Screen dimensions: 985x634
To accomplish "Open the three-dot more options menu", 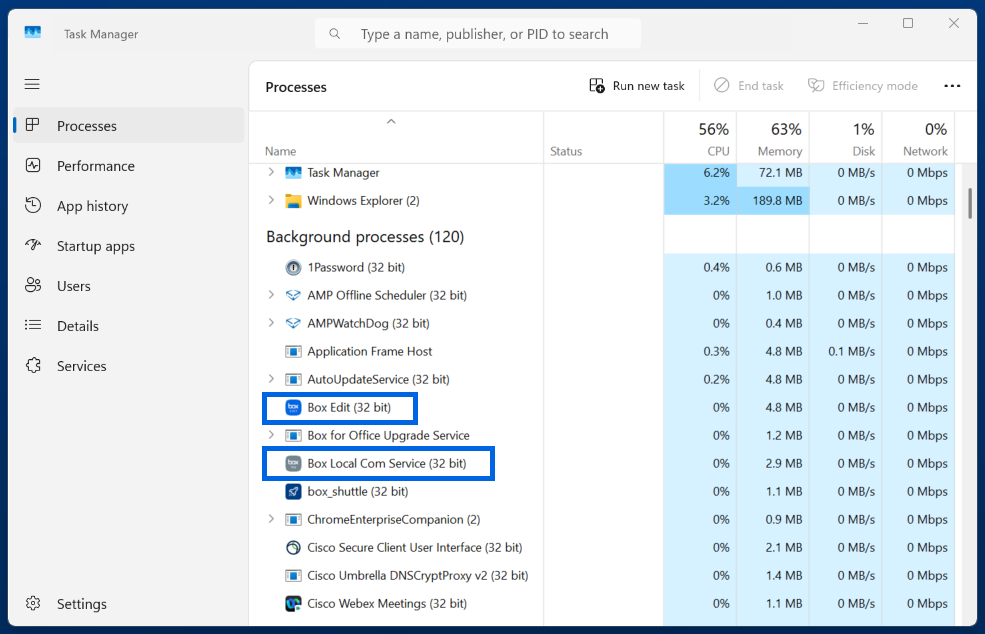I will pyautogui.click(x=952, y=86).
